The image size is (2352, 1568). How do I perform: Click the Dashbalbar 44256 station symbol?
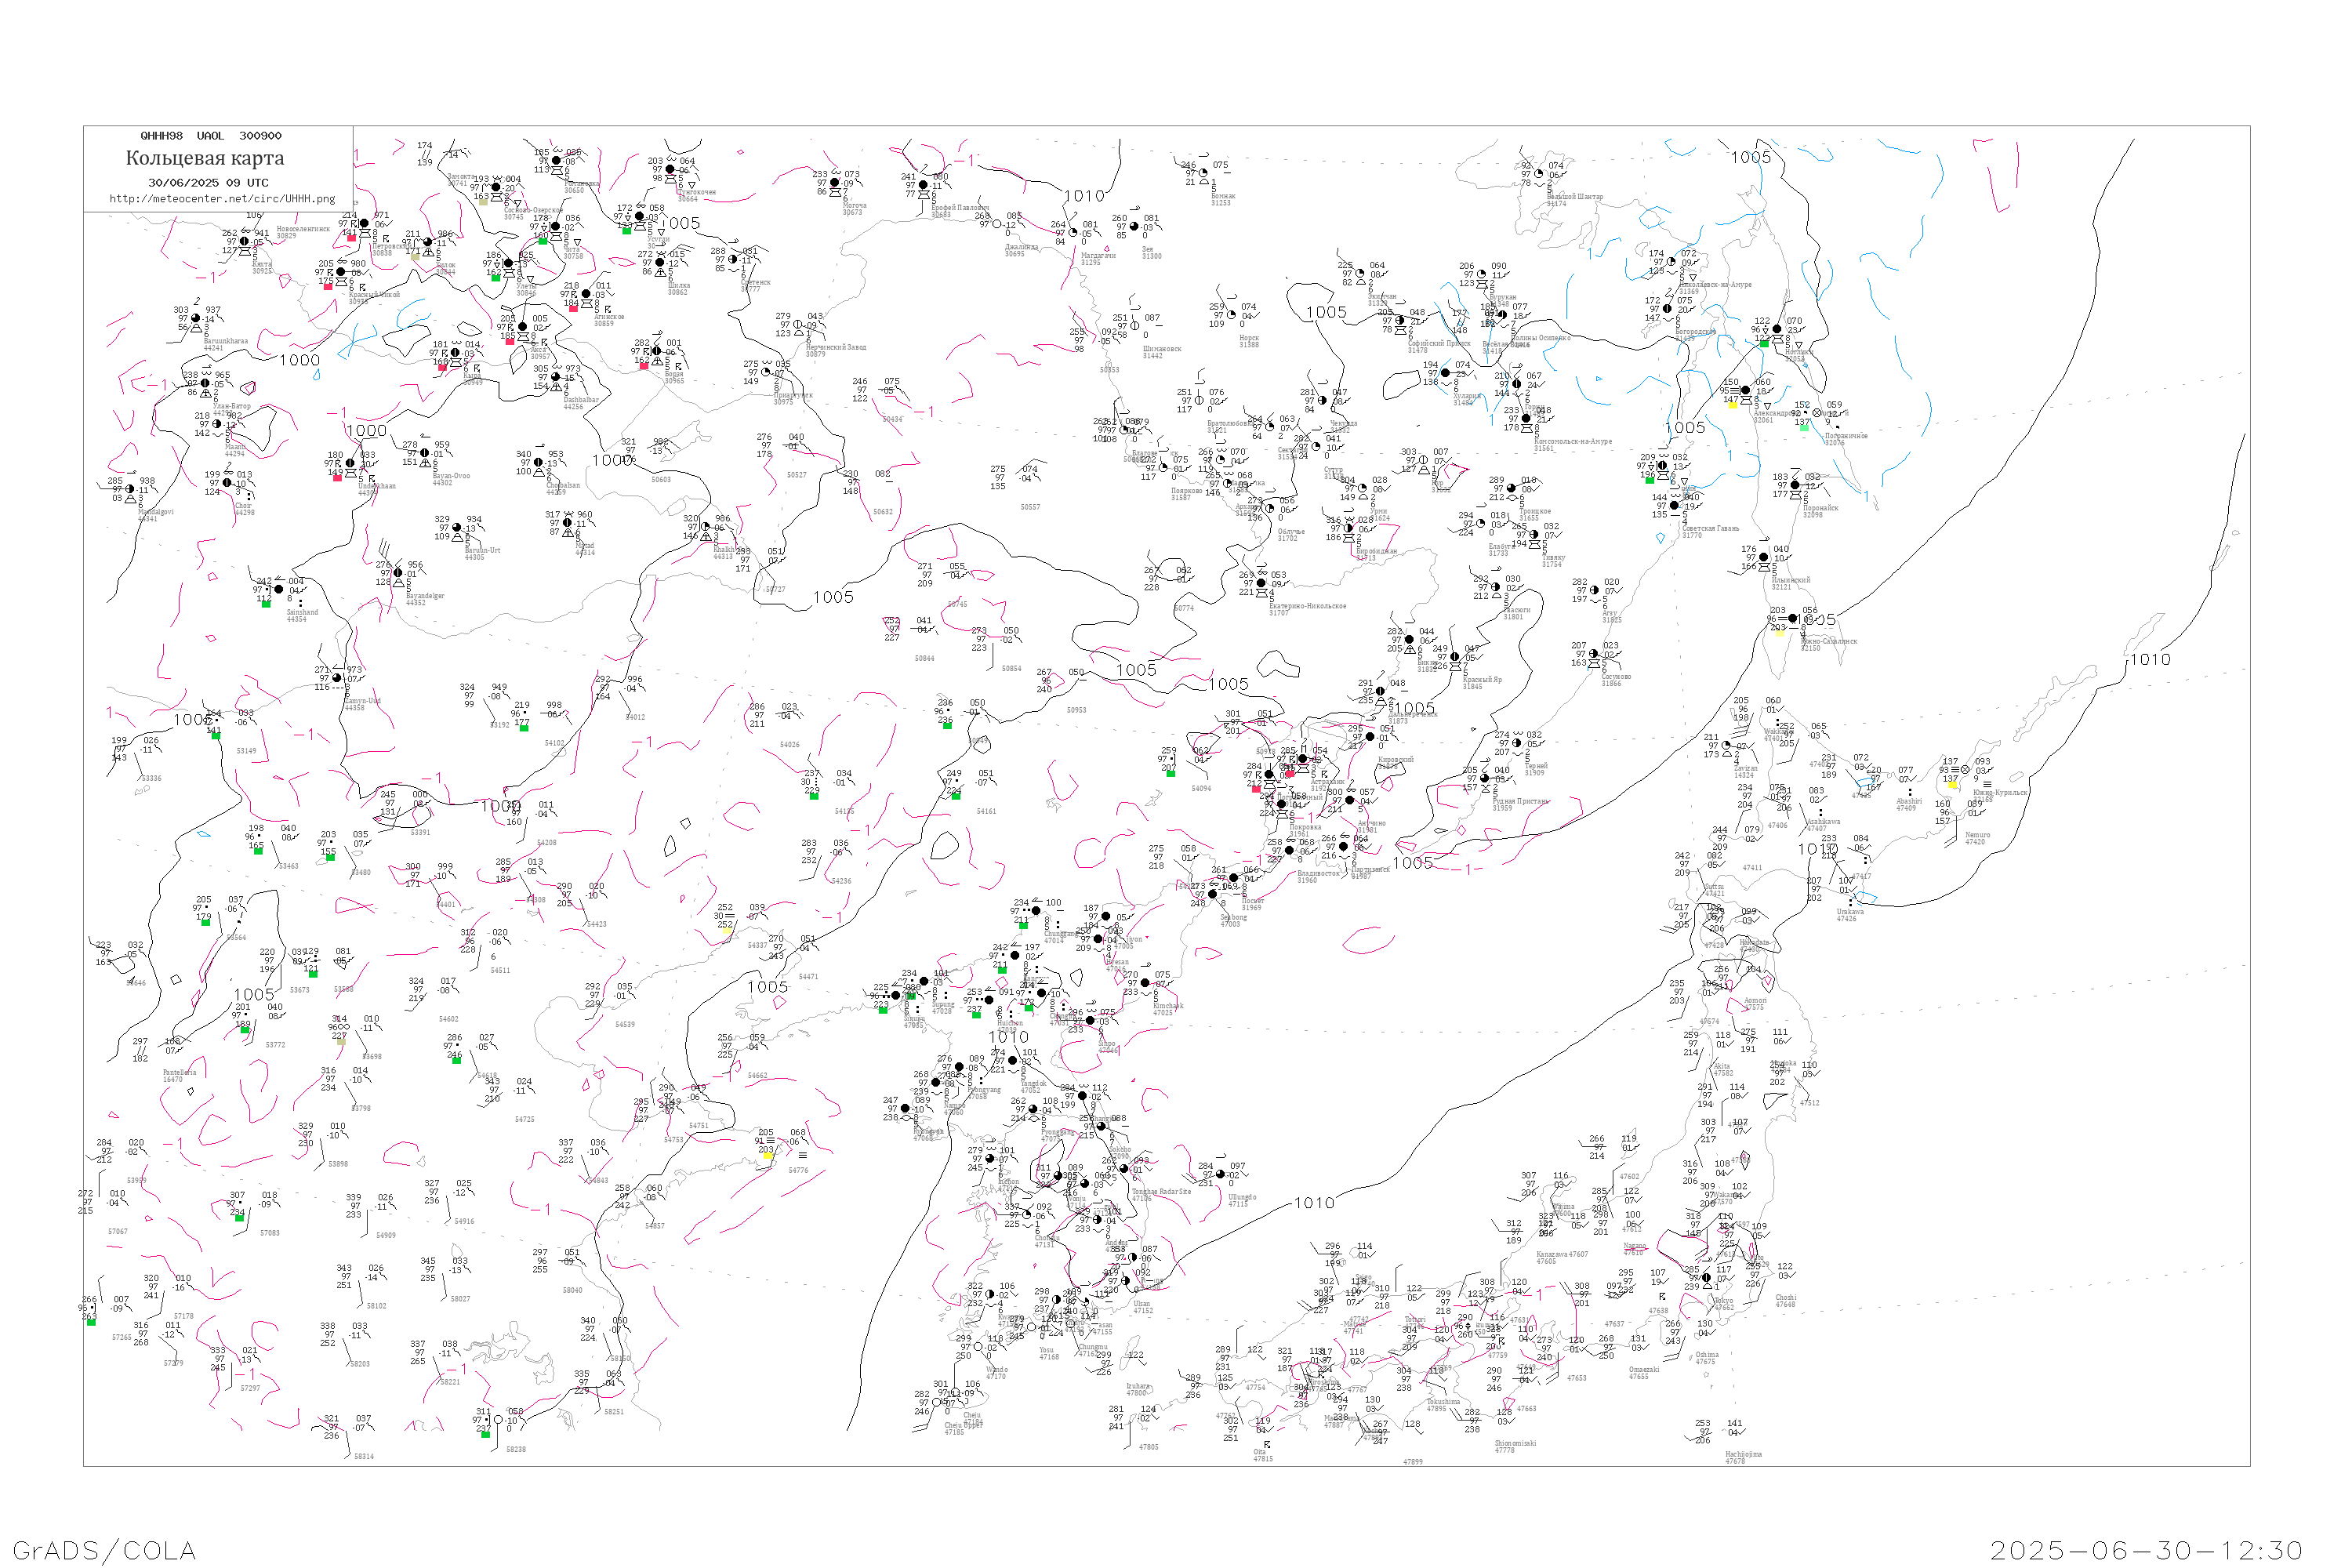pyautogui.click(x=556, y=378)
